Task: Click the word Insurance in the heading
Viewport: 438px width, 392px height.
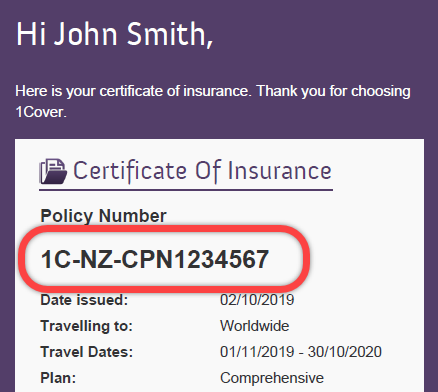Action: click(279, 171)
